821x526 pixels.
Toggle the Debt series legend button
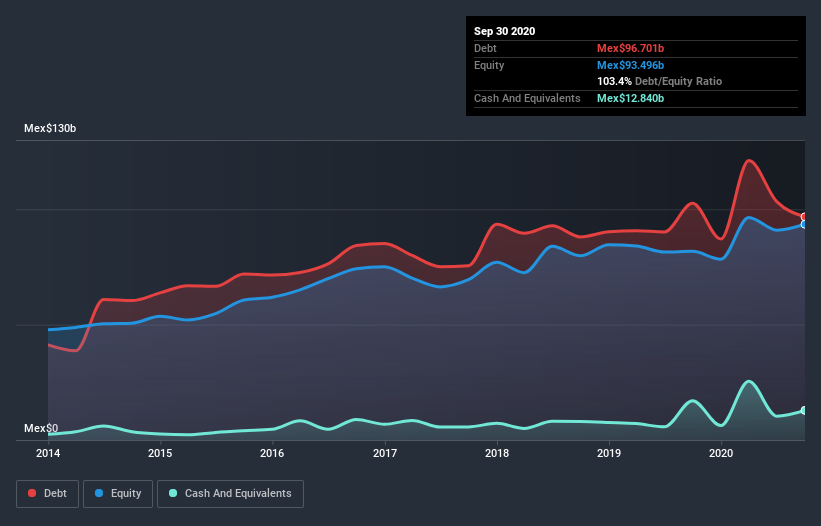[x=47, y=494]
